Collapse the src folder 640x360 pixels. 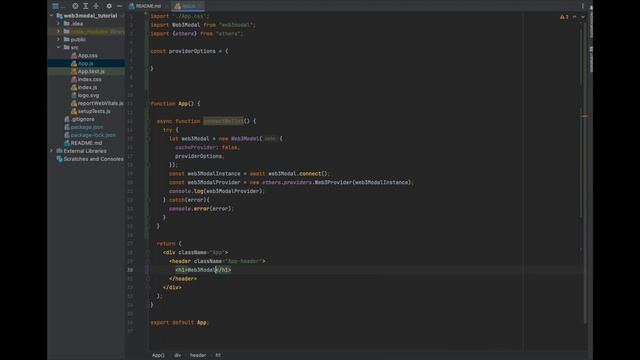[58, 47]
